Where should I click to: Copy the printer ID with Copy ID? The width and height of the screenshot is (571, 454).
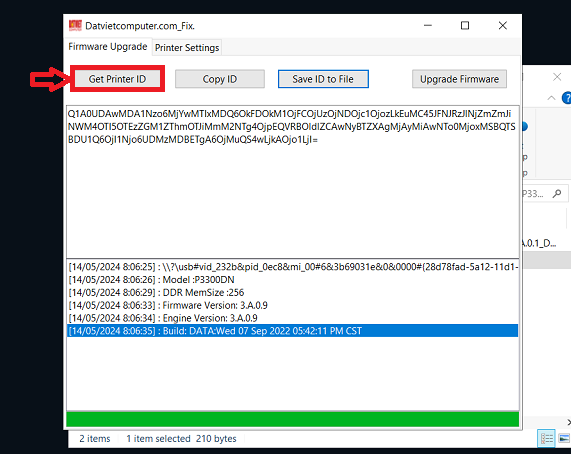click(220, 79)
